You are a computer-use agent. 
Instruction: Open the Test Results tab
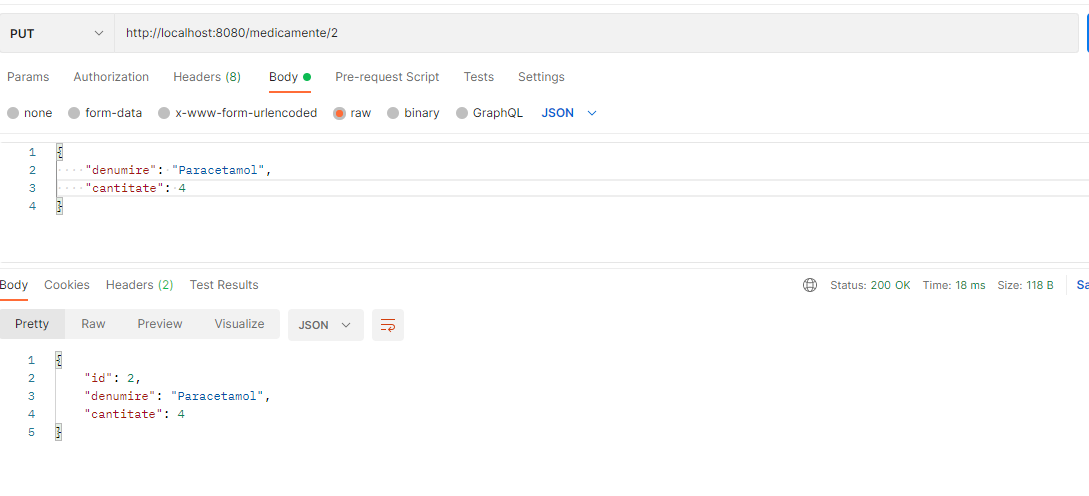[224, 285]
